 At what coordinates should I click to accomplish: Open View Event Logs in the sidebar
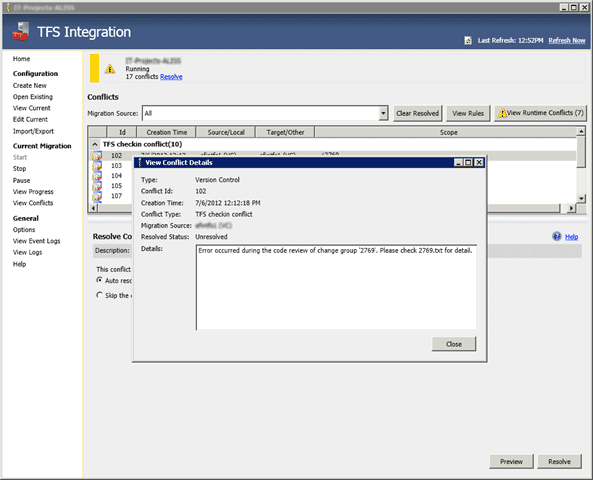36,241
